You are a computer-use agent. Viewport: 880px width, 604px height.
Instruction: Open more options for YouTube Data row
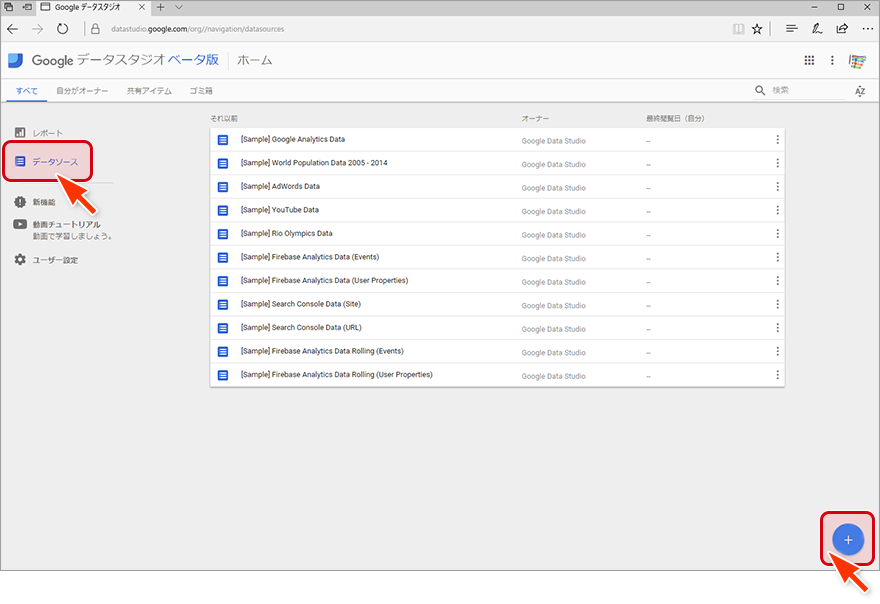777,211
